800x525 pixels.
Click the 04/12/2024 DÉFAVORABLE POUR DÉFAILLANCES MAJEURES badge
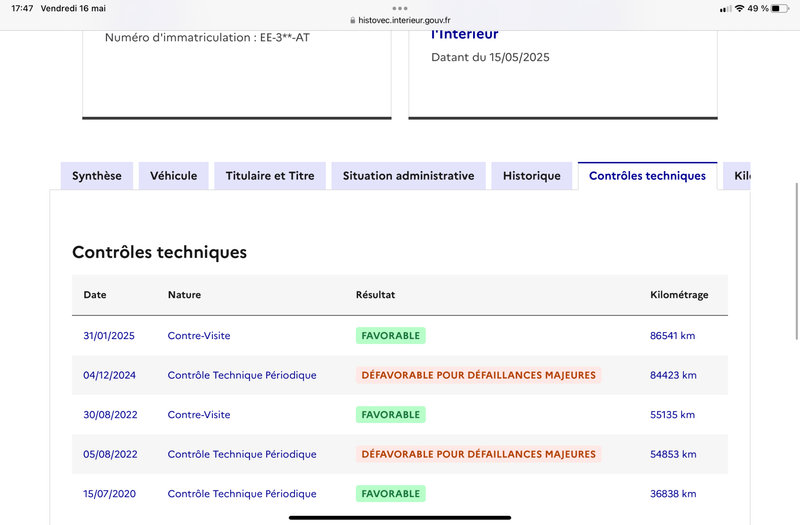click(478, 376)
